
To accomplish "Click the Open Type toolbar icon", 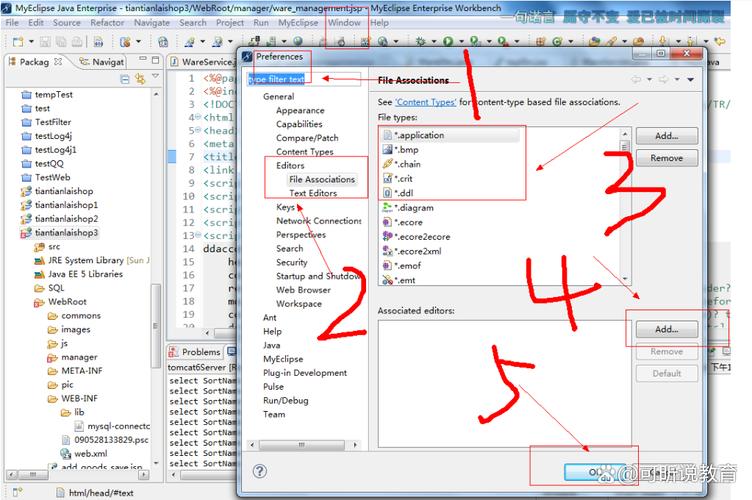I will click(x=594, y=42).
